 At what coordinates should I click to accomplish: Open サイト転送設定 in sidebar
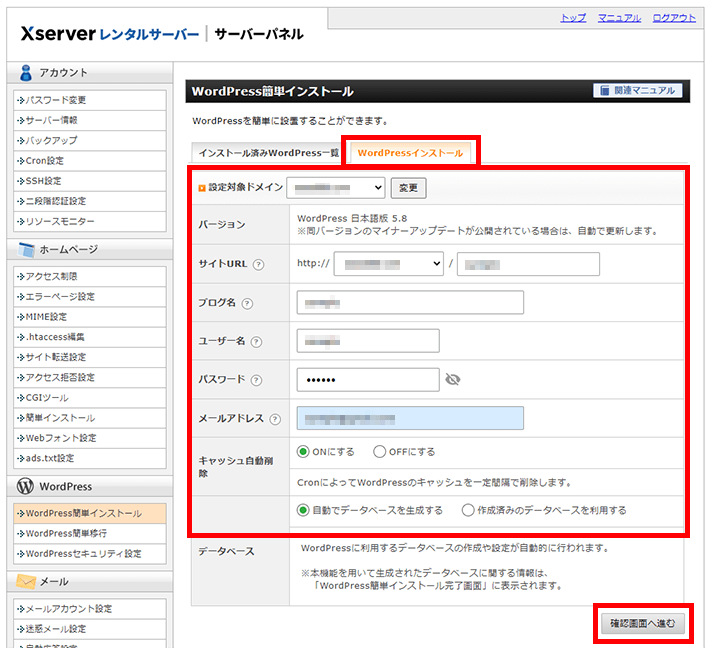[x=90, y=357]
